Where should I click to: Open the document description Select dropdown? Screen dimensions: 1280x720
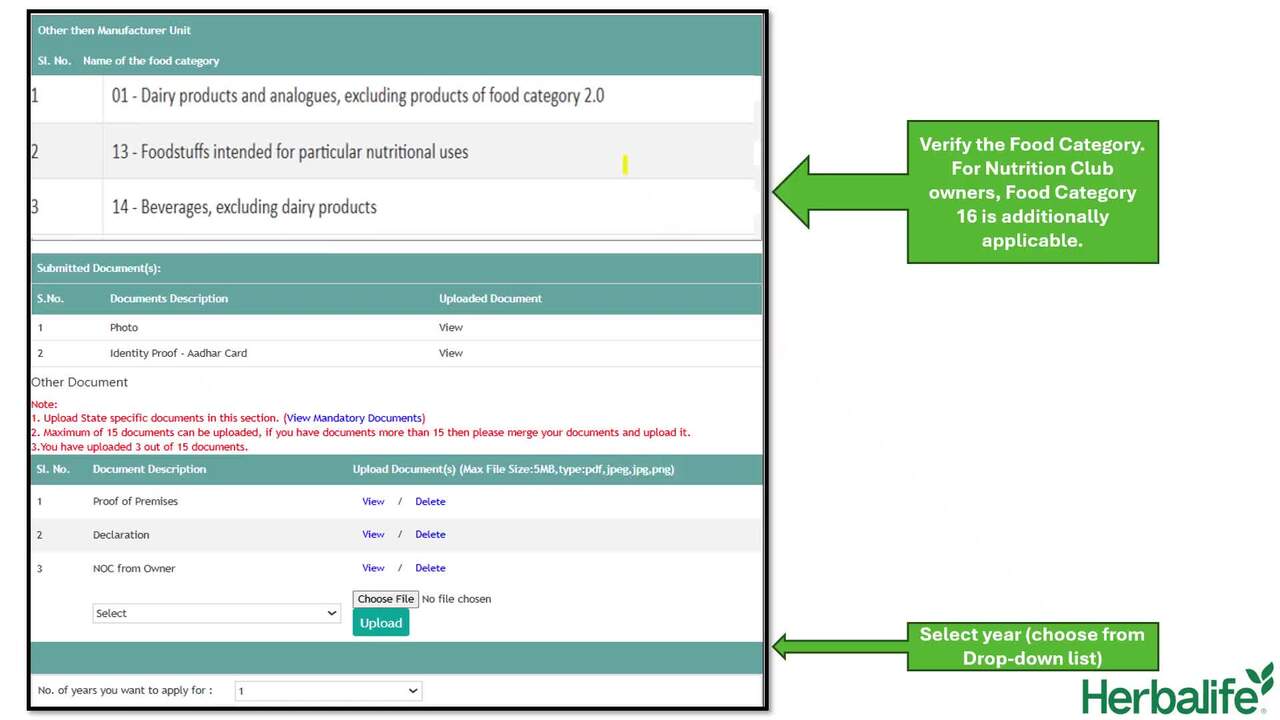(x=216, y=613)
